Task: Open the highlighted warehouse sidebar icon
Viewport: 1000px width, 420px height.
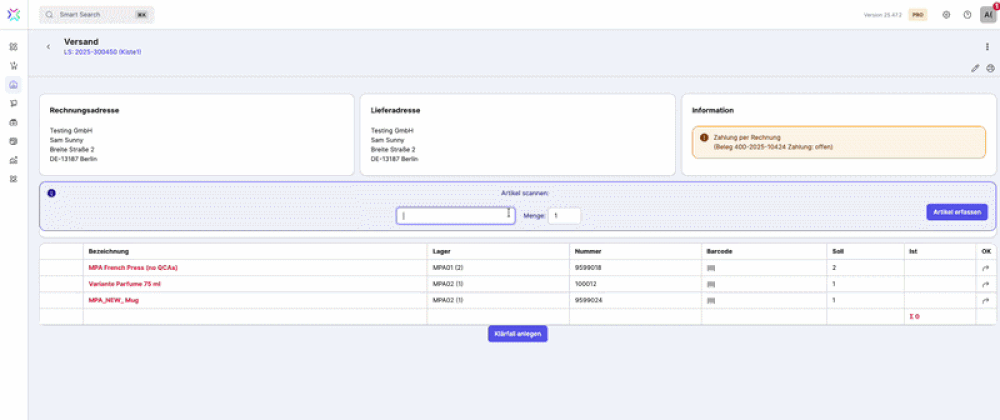Action: (14, 85)
